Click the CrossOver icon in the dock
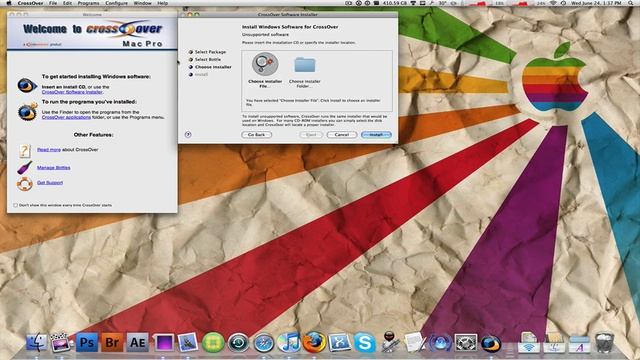The height and width of the screenshot is (360, 640). [x=491, y=343]
